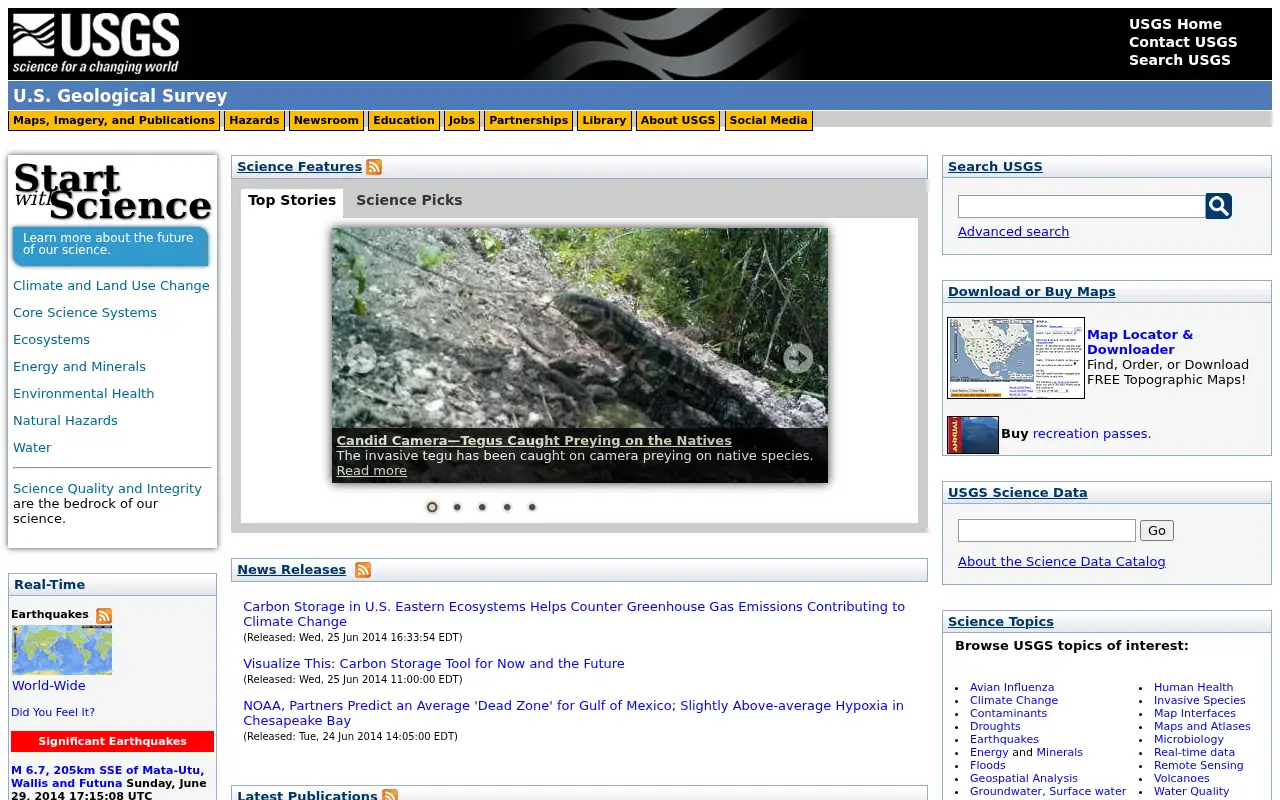Switch to the Science Picks tab
This screenshot has width=1280, height=800.
pyautogui.click(x=409, y=200)
